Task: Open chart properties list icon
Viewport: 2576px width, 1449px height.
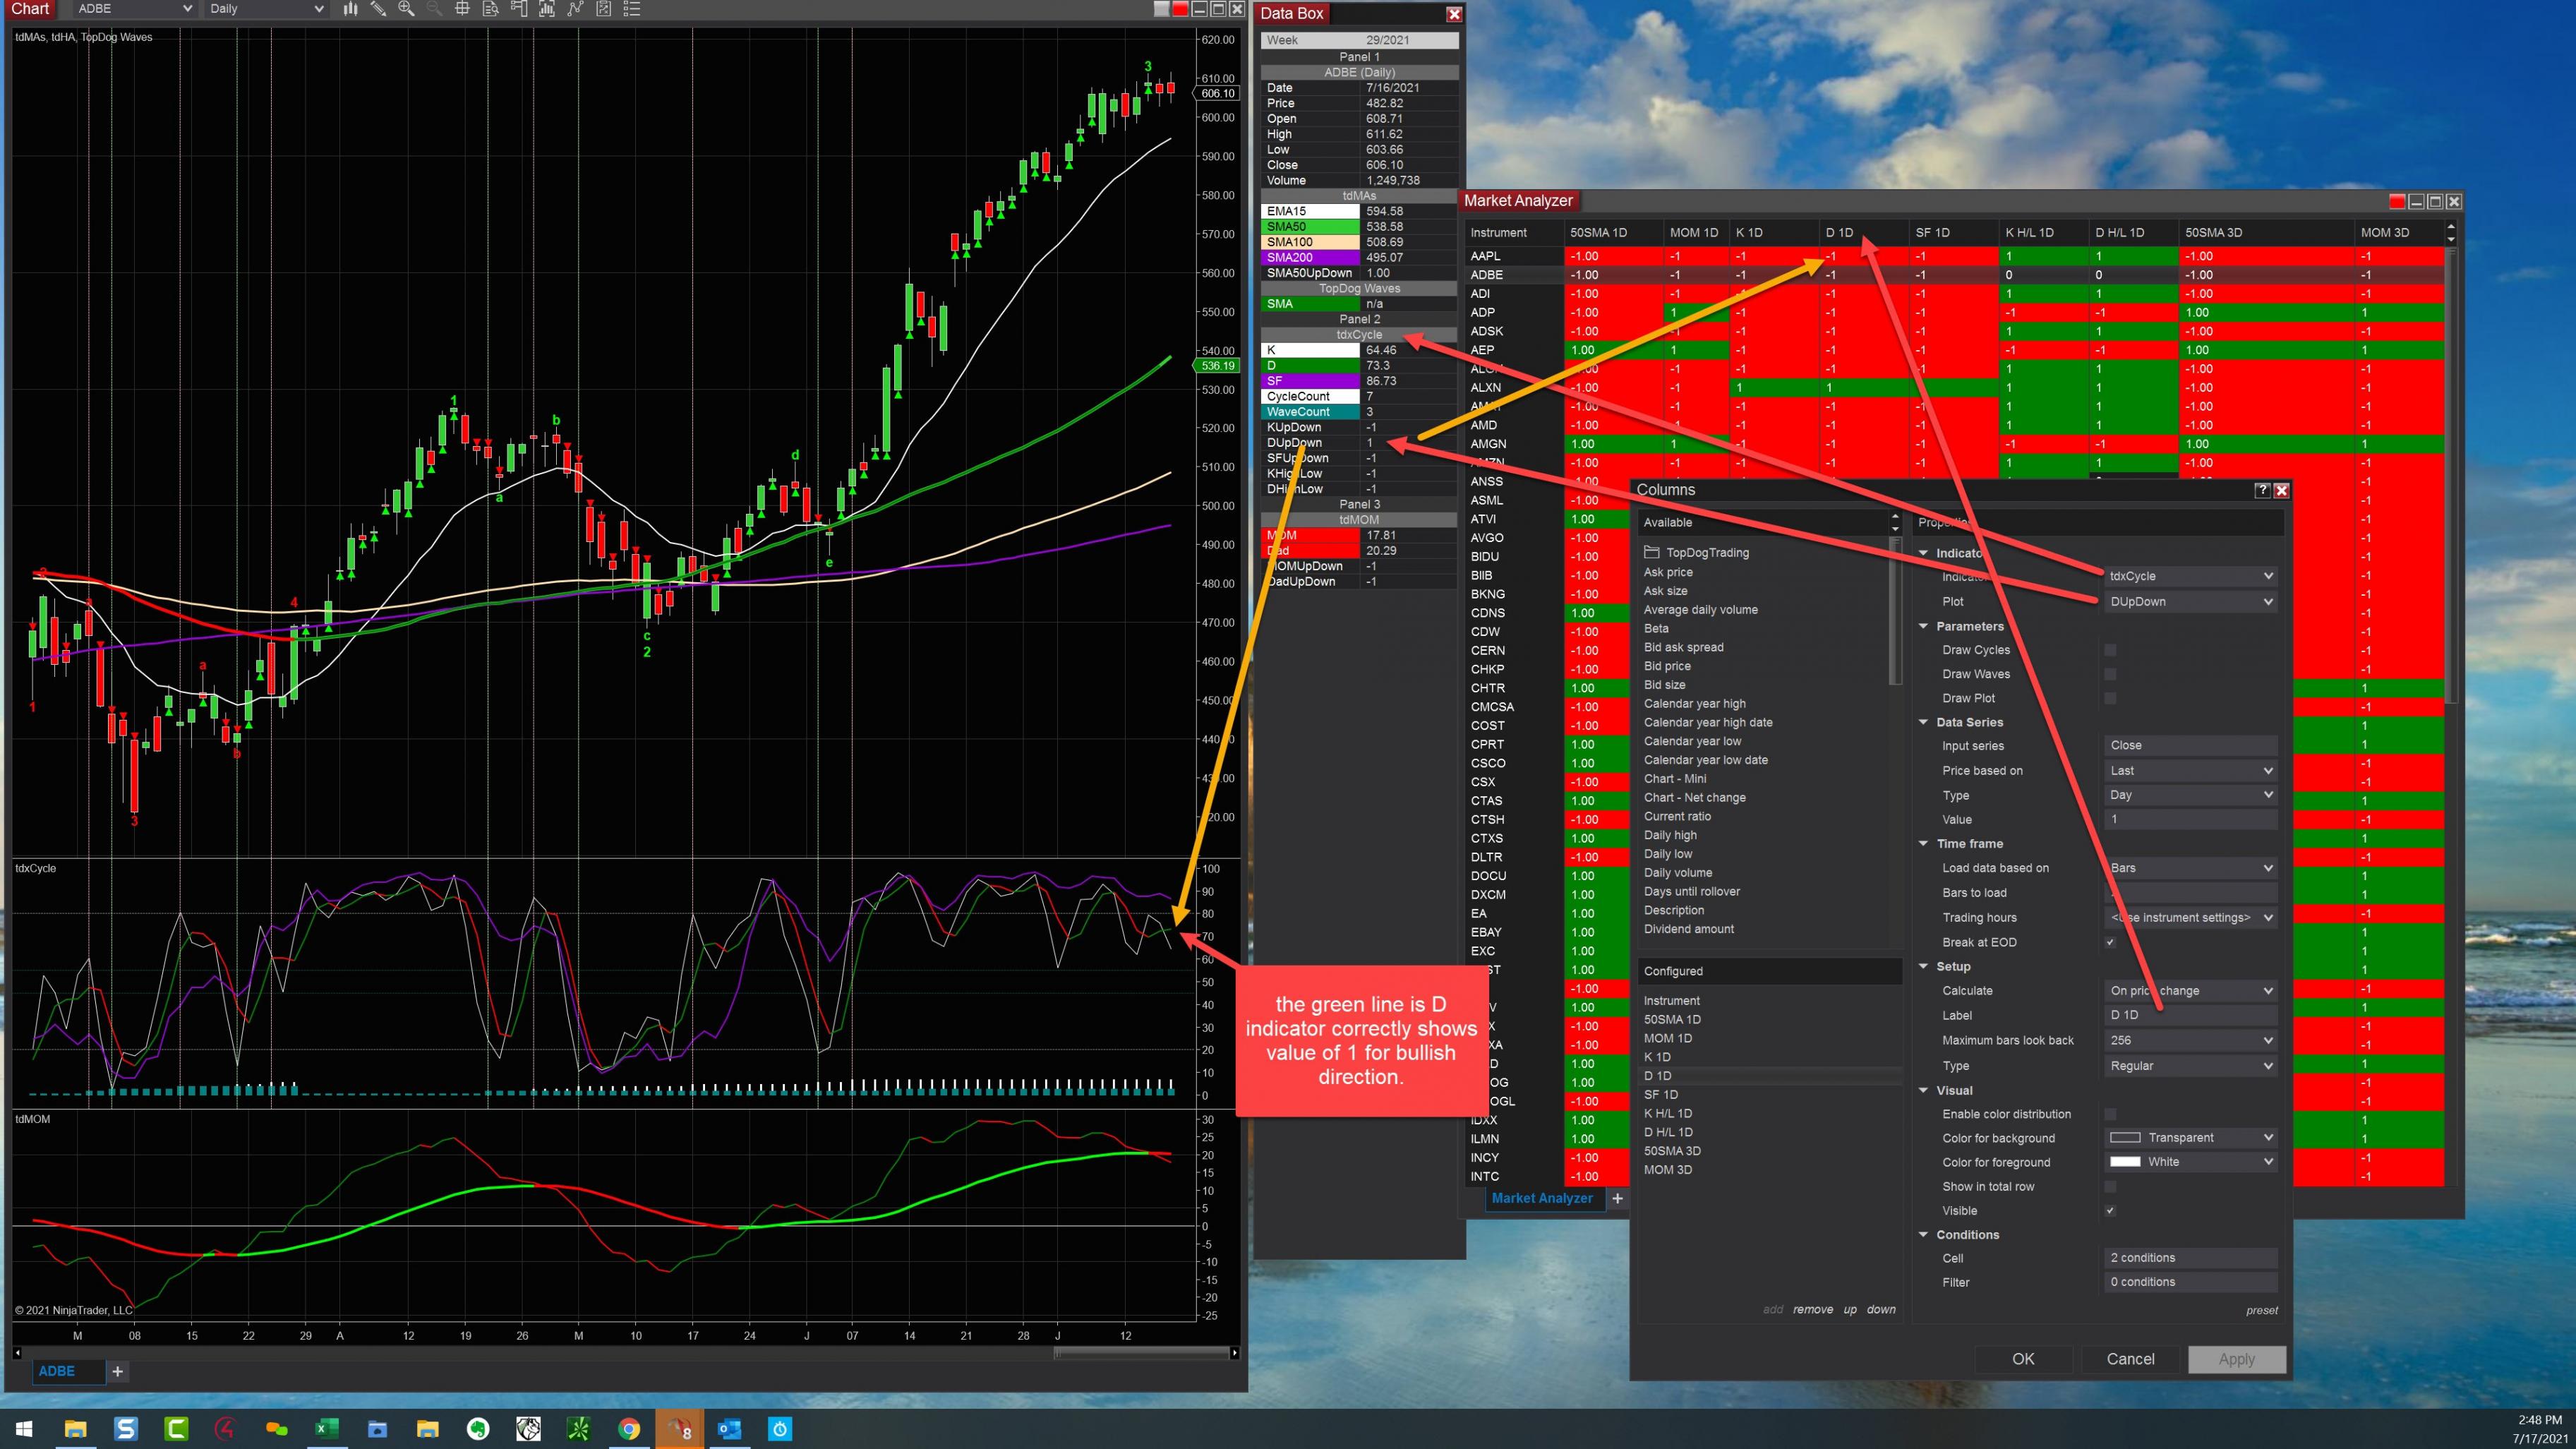Action: pyautogui.click(x=631, y=9)
